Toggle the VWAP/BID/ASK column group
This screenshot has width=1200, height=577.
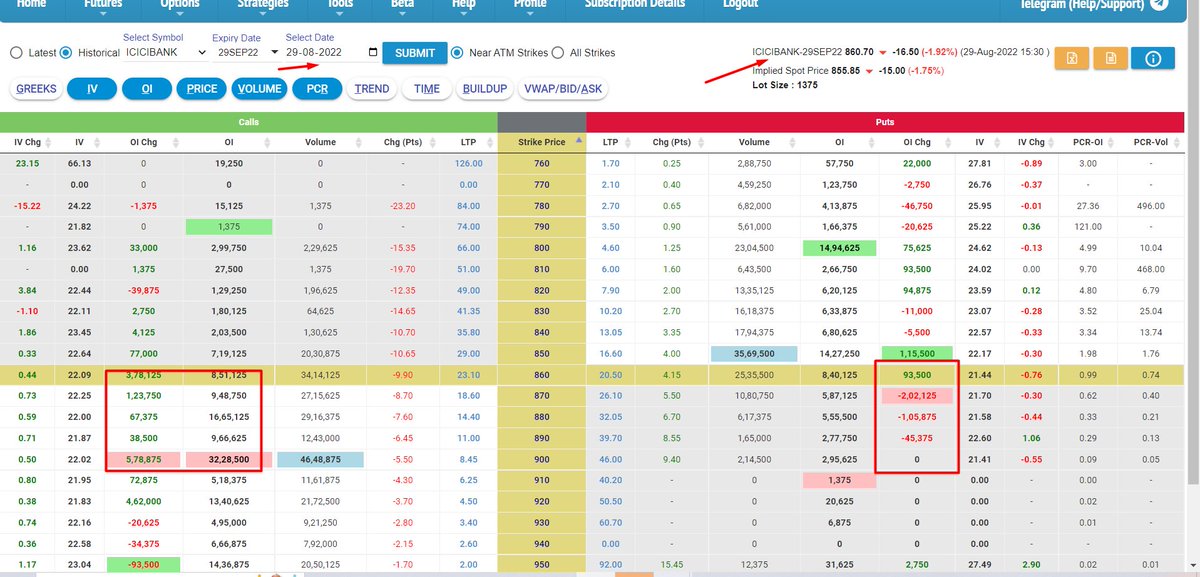[x=563, y=89]
